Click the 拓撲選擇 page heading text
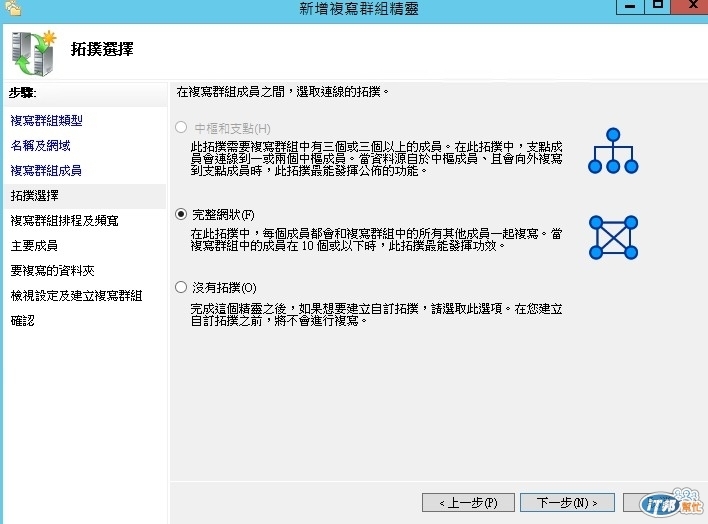The width and height of the screenshot is (708, 524). [102, 49]
